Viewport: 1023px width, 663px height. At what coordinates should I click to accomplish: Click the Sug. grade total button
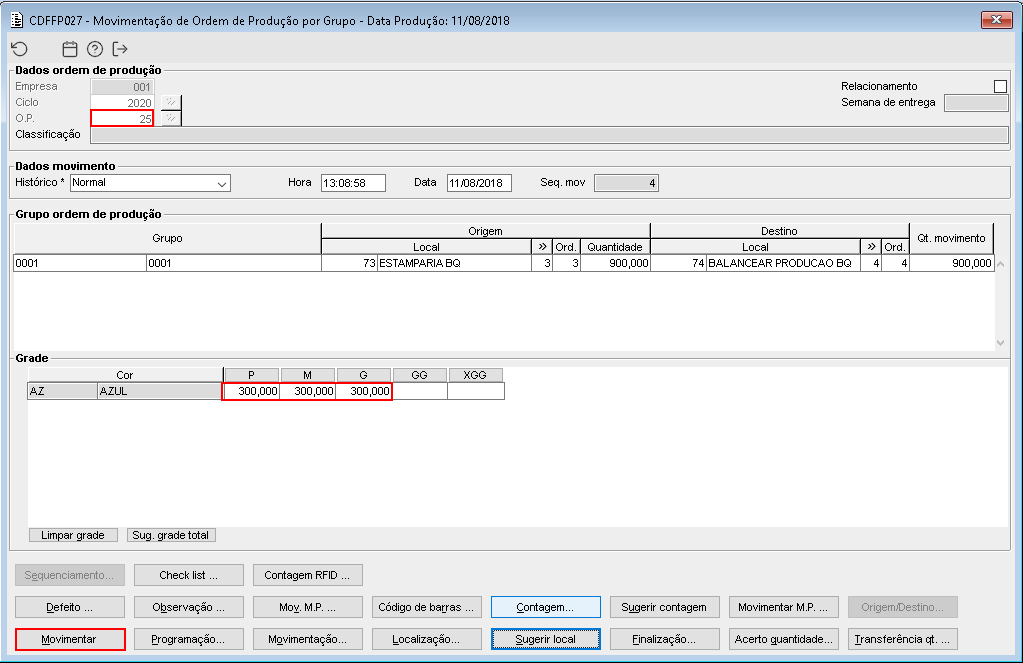pyautogui.click(x=171, y=535)
